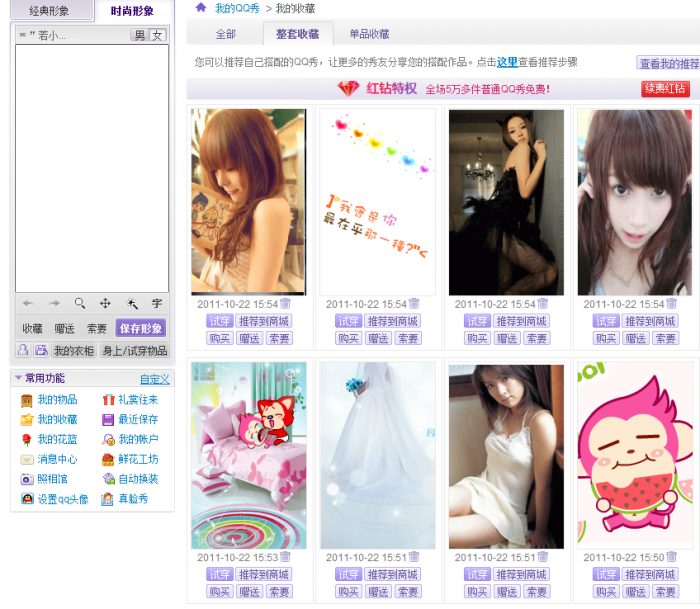
Task: Click 赠送 on the 15:50 item
Action: click(x=636, y=592)
